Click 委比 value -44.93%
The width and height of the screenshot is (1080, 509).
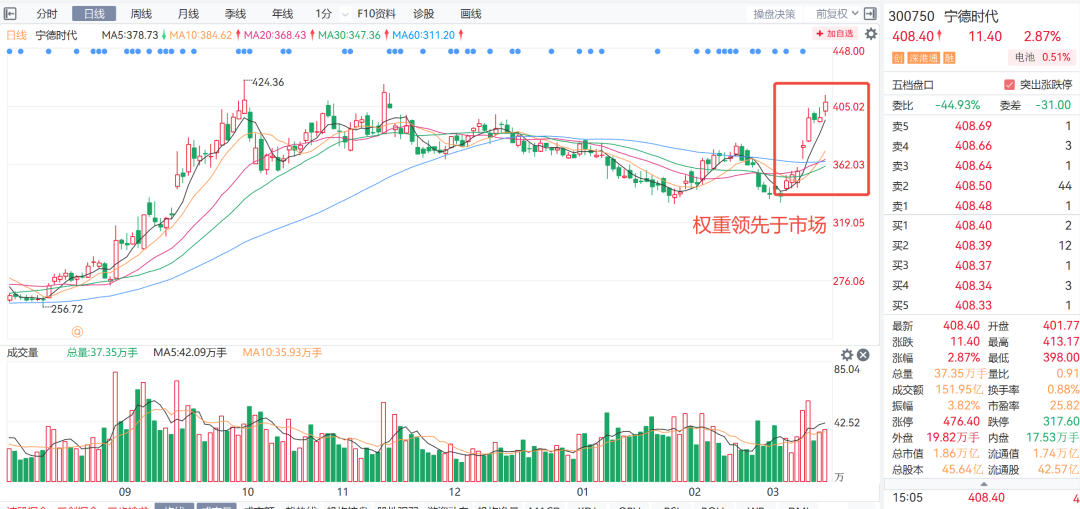[x=957, y=105]
